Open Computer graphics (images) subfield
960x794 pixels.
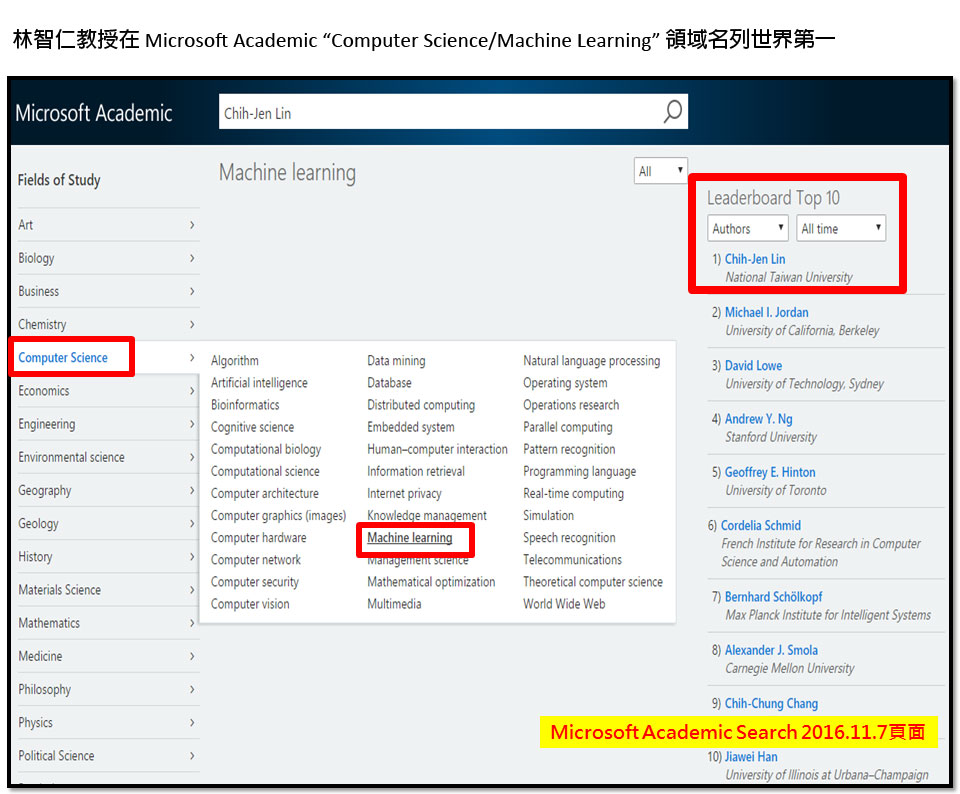tap(279, 515)
